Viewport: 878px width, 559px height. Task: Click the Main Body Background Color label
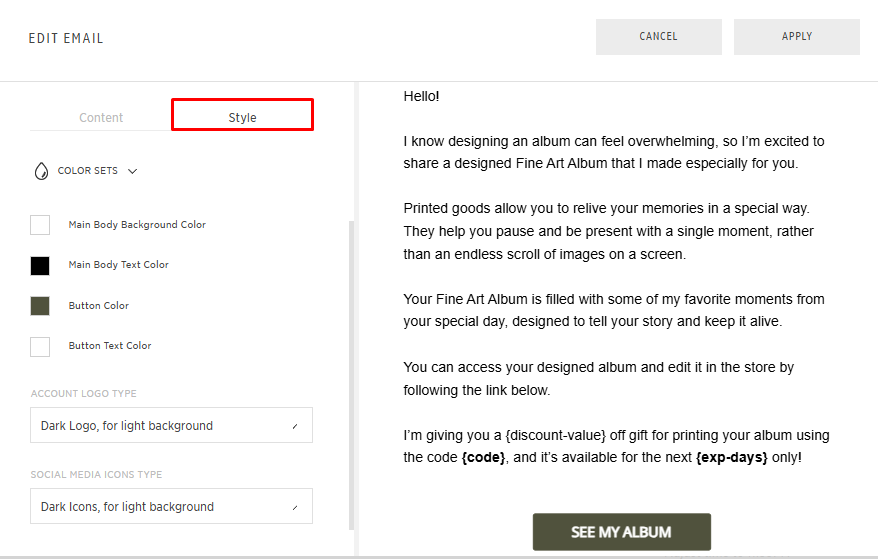(x=137, y=225)
